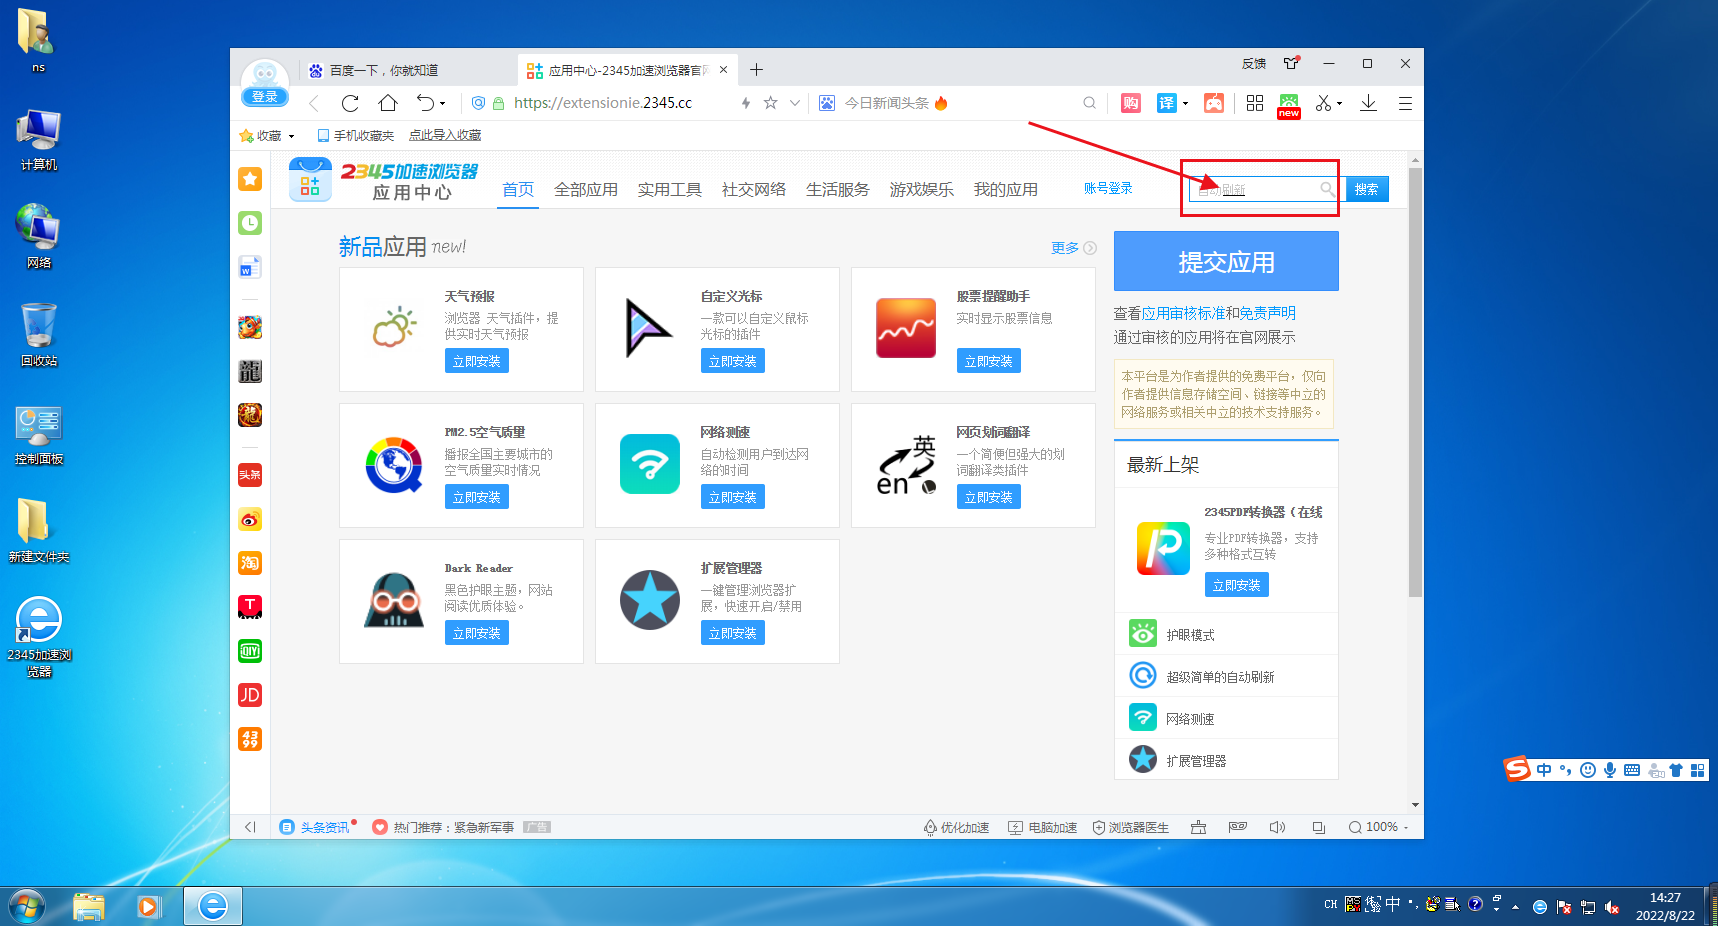This screenshot has width=1718, height=926.
Task: Close the 应用中心 browser tab
Action: (724, 70)
